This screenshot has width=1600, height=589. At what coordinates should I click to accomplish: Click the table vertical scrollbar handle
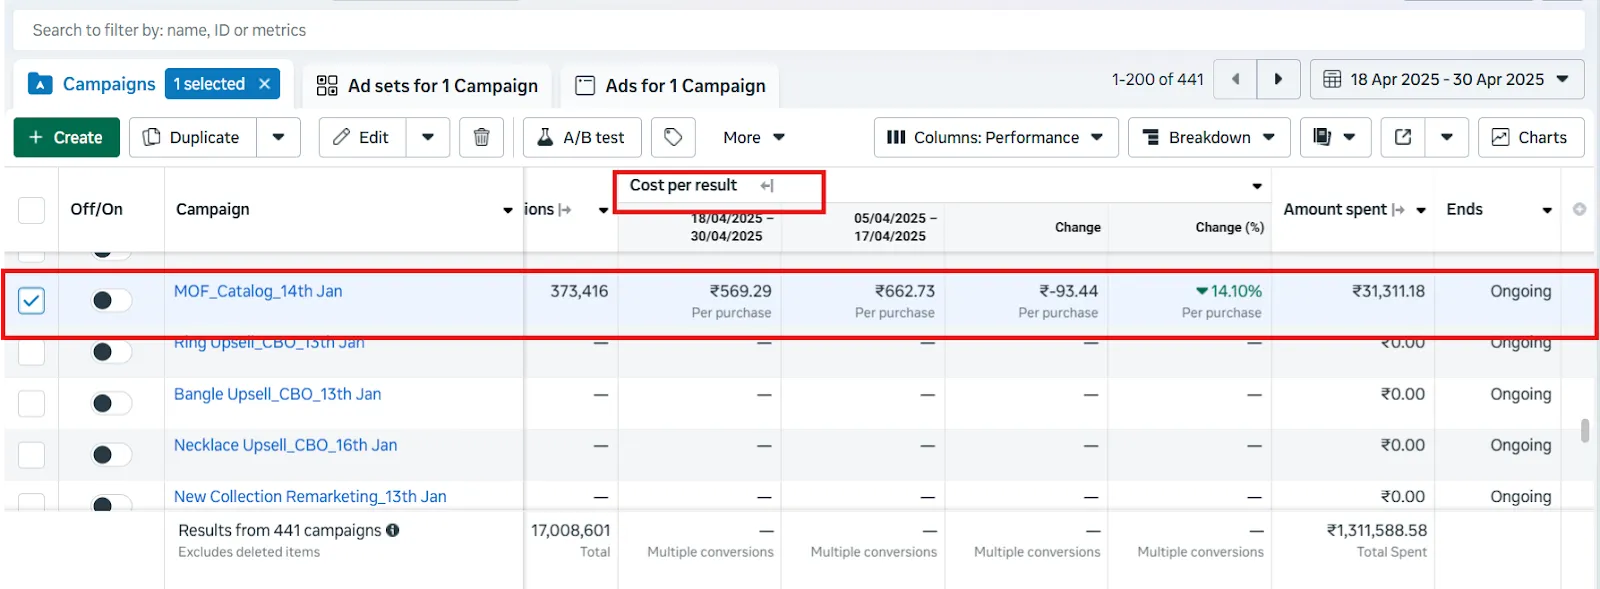(x=1584, y=431)
